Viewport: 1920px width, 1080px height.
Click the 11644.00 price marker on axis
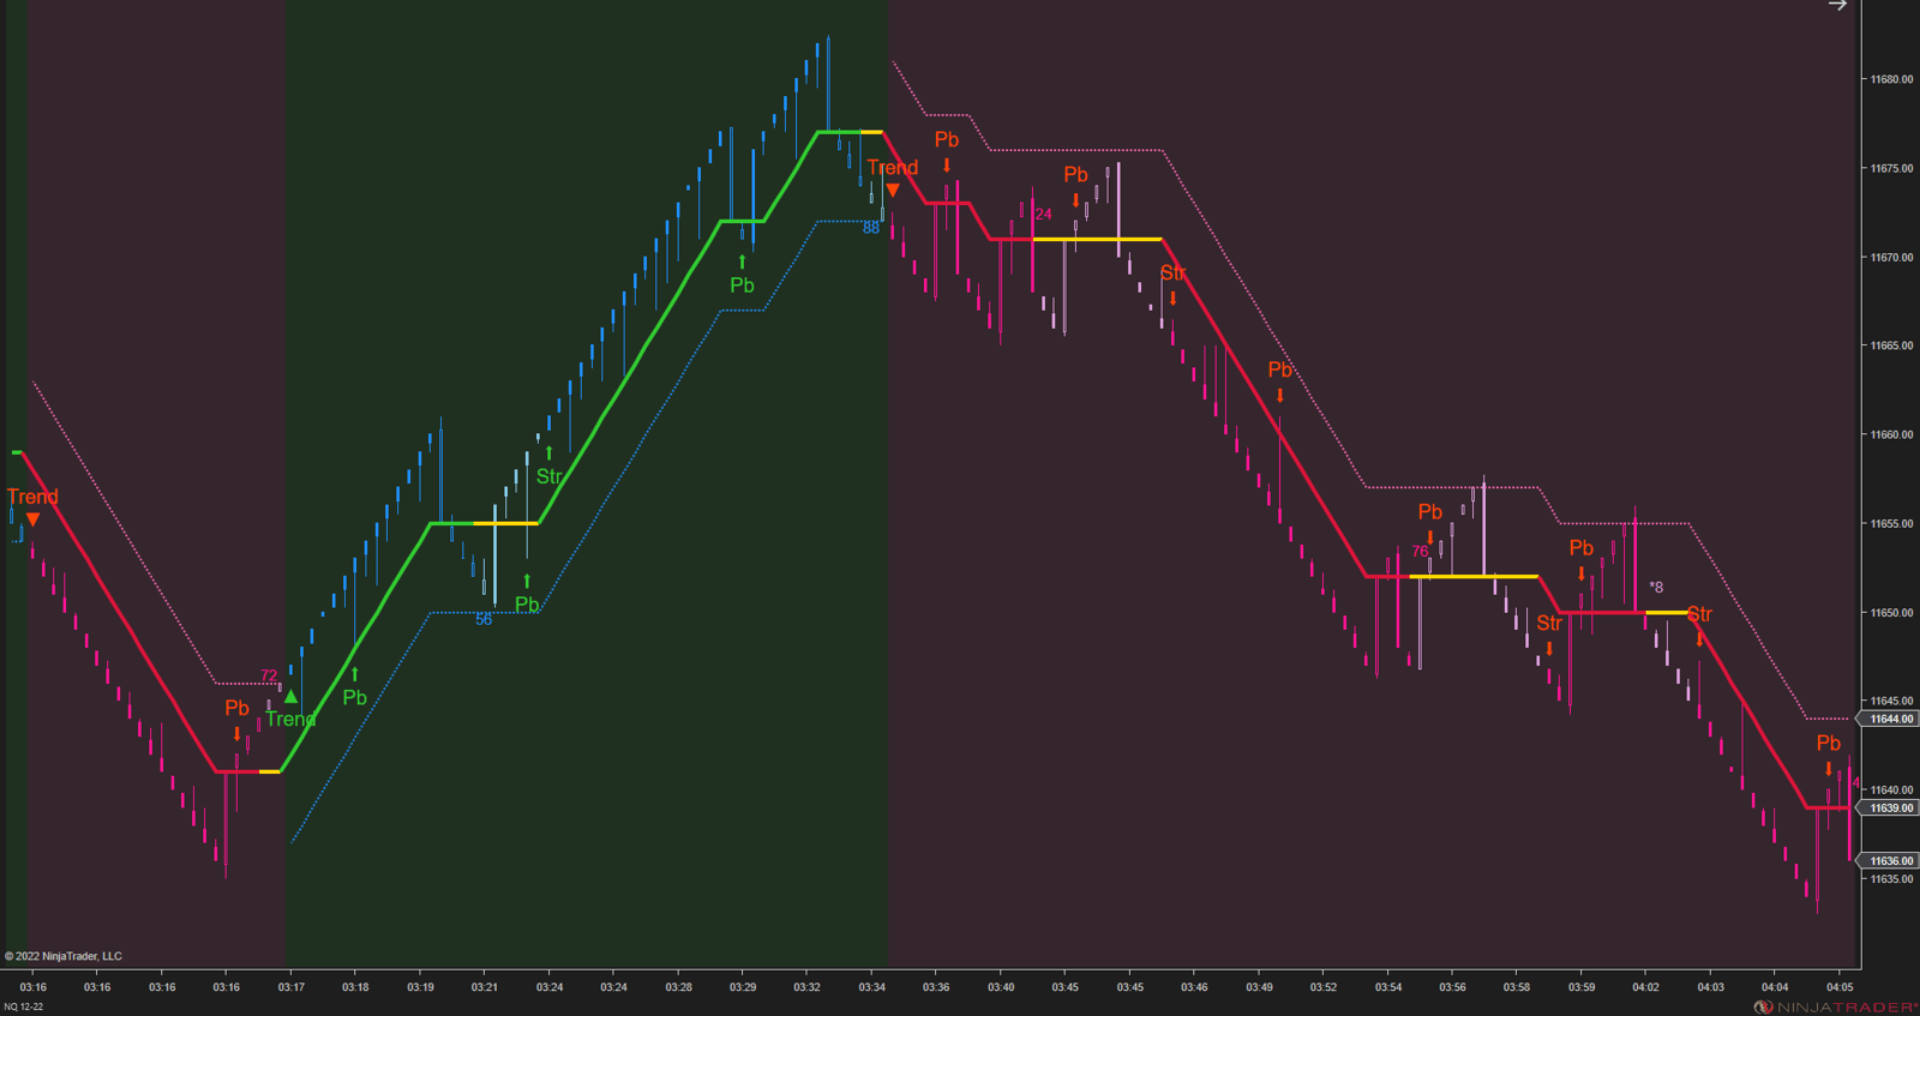[x=1890, y=719]
